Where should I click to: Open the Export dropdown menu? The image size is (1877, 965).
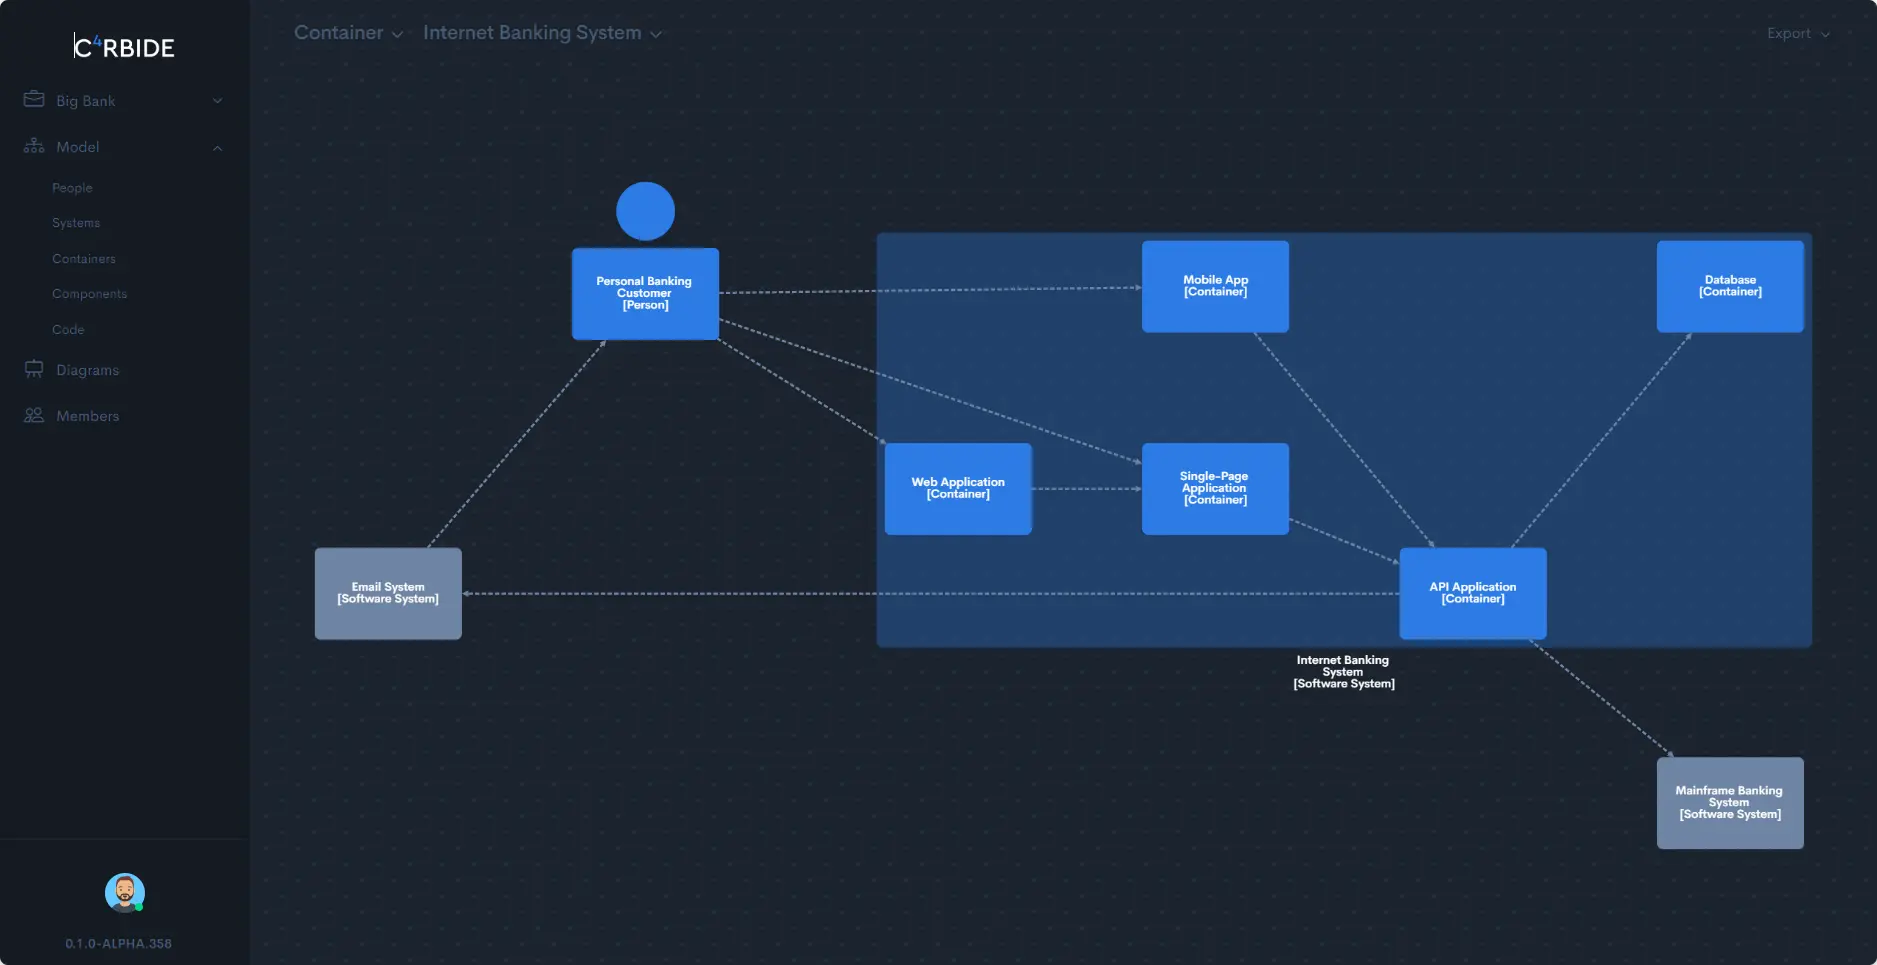(x=1798, y=34)
